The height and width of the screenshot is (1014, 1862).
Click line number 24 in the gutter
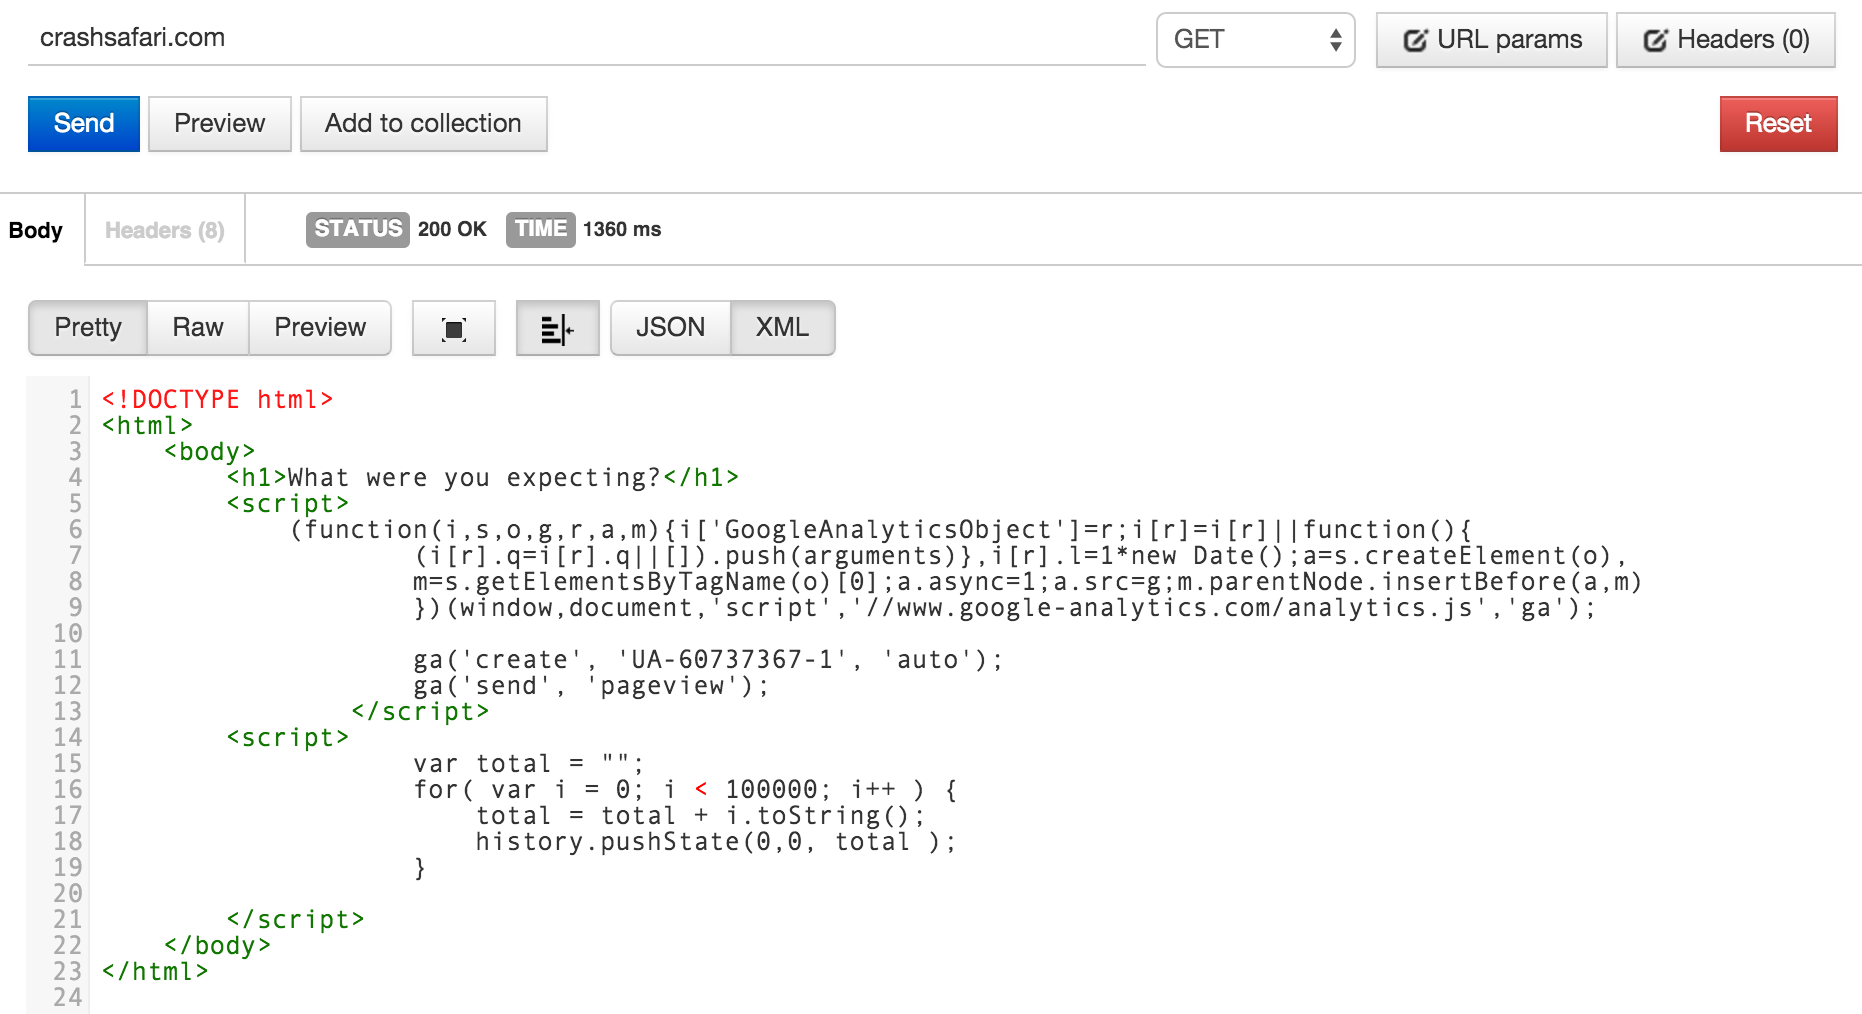(x=68, y=997)
